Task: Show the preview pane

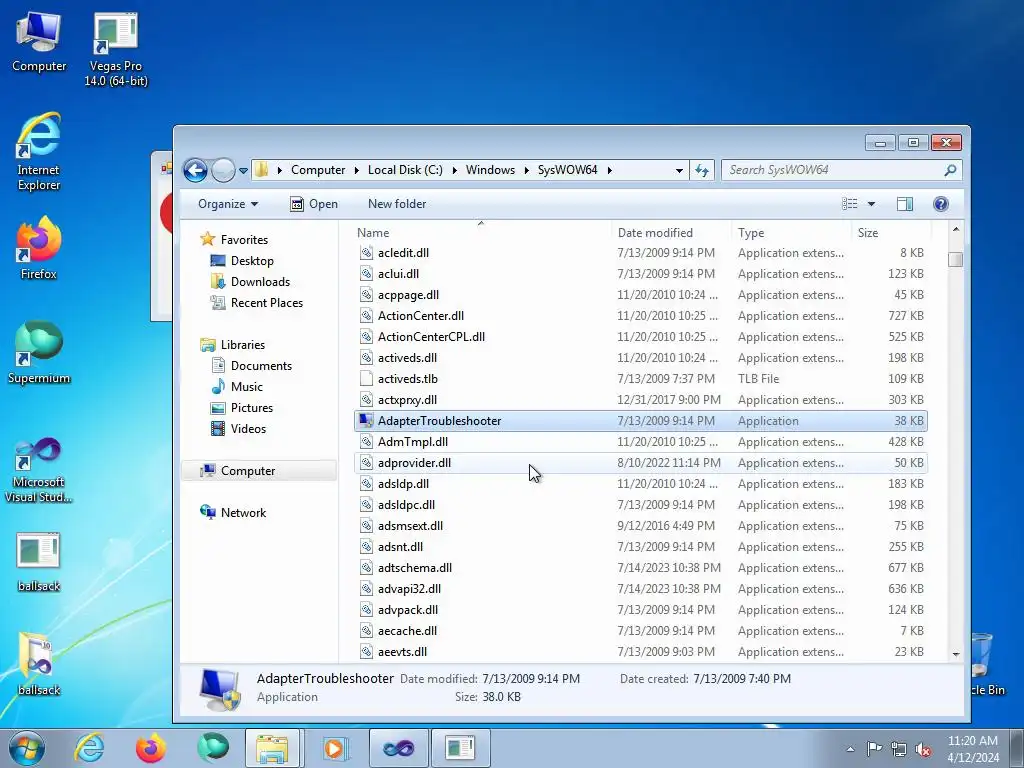Action: [905, 204]
